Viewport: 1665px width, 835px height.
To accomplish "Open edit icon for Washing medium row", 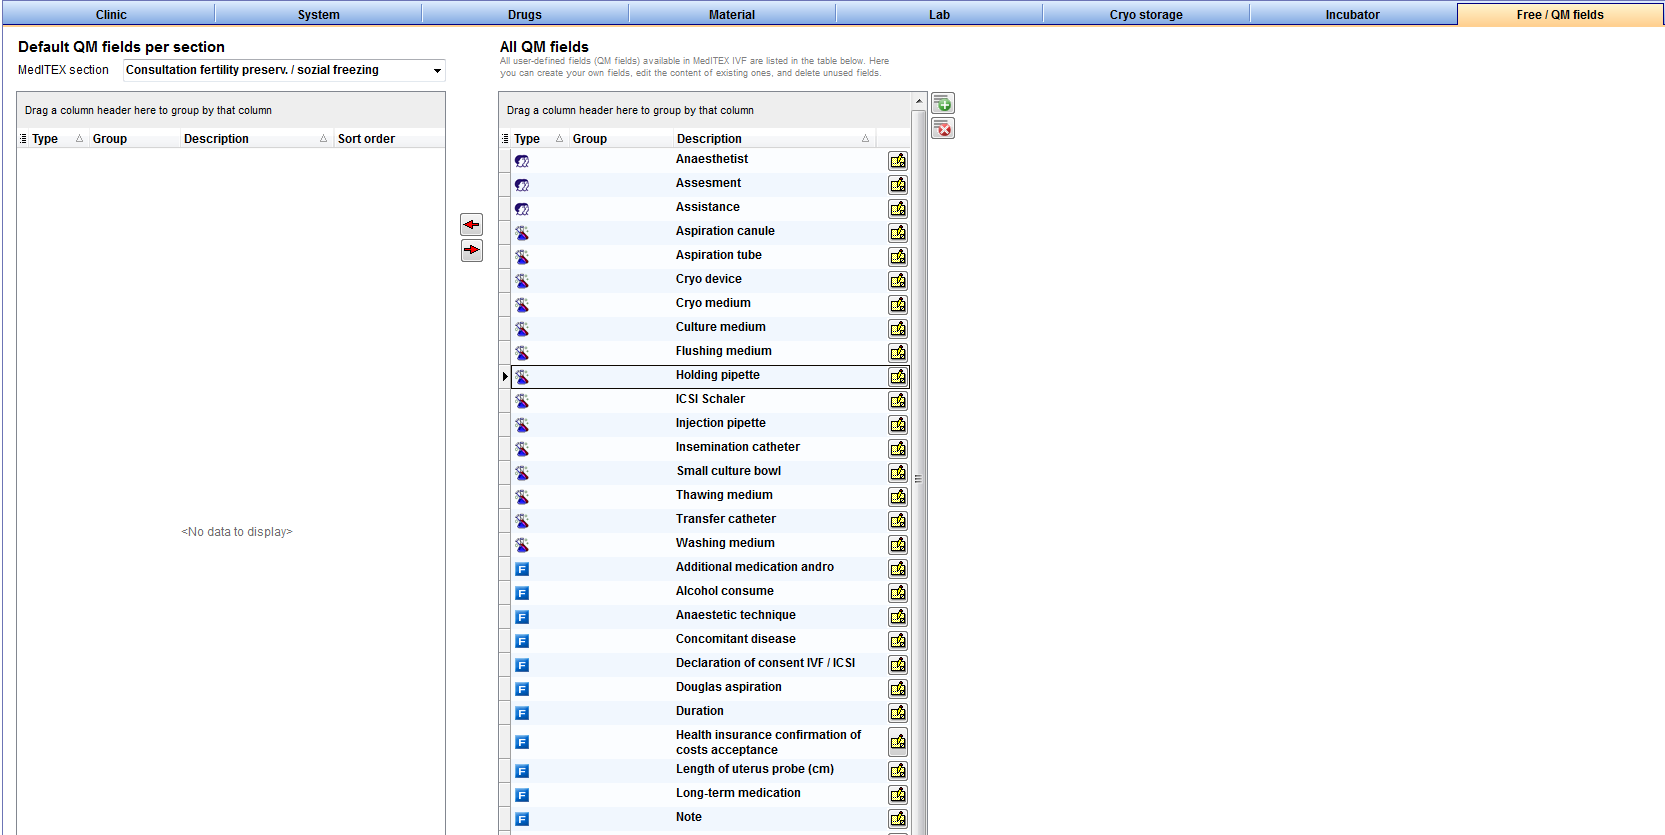I will click(x=898, y=545).
